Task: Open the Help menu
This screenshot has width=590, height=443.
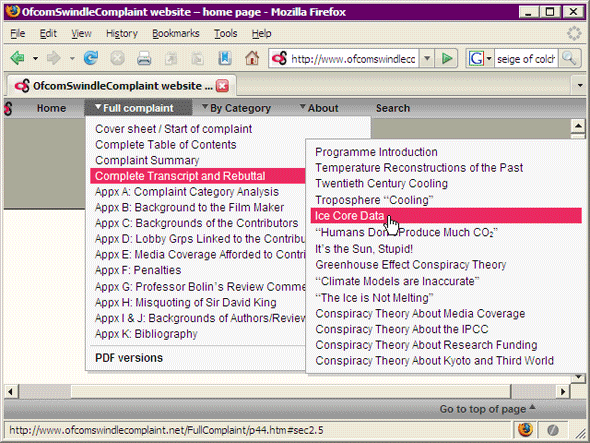Action: pyautogui.click(x=262, y=33)
